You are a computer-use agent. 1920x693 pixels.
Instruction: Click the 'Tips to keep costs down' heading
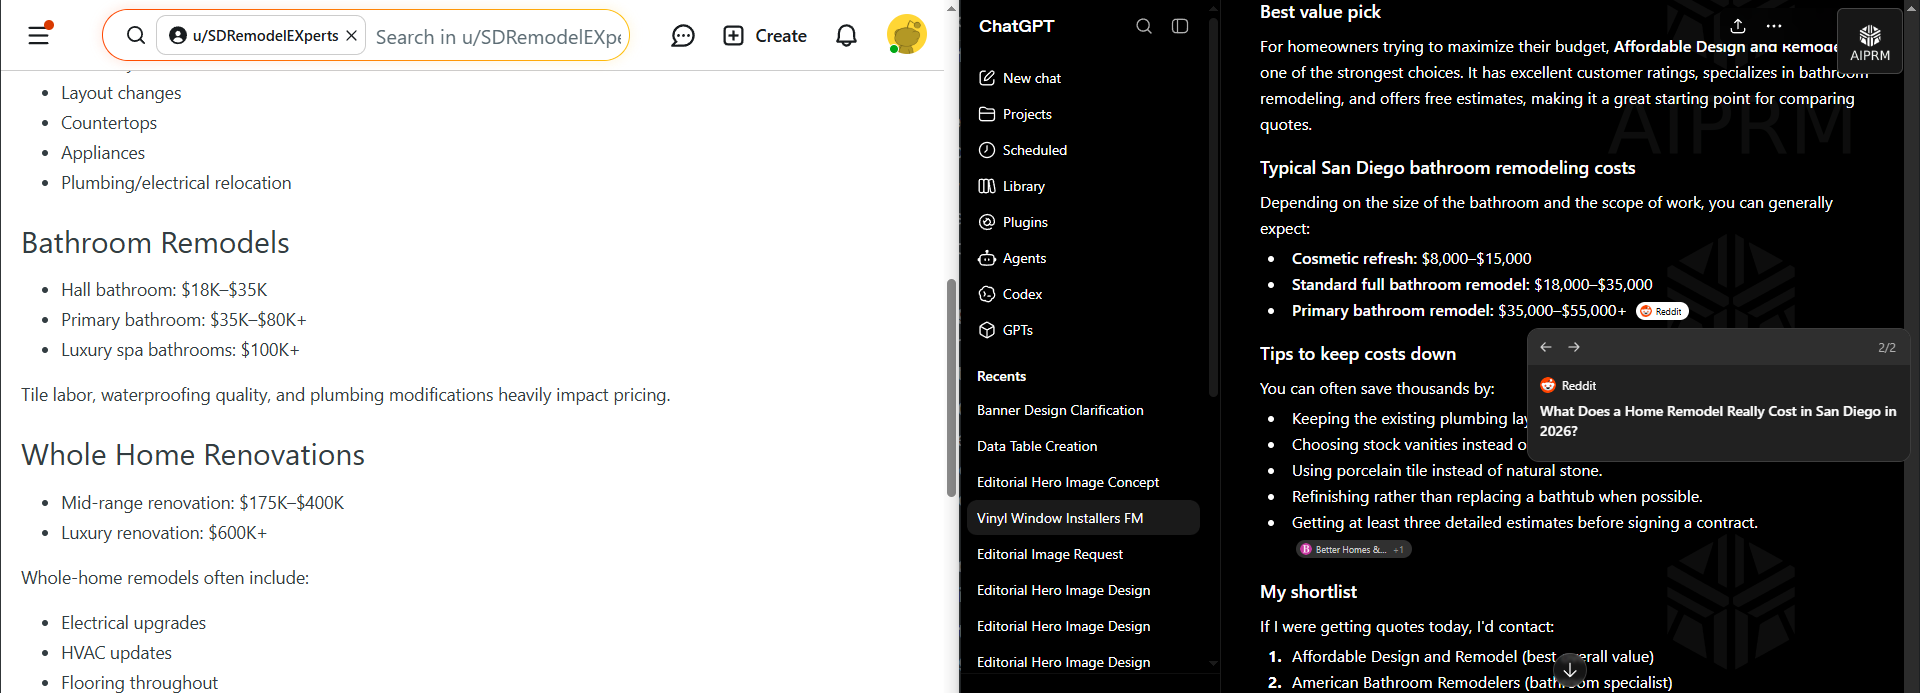1358,354
